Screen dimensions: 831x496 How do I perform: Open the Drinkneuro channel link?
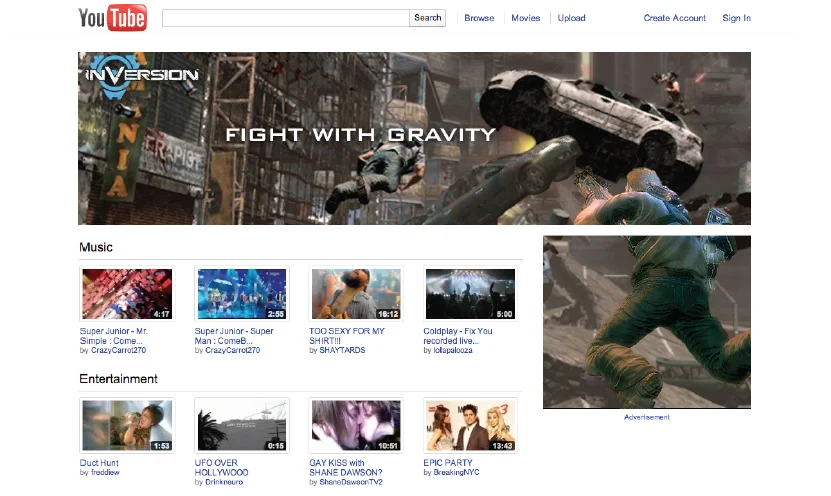pyautogui.click(x=224, y=482)
